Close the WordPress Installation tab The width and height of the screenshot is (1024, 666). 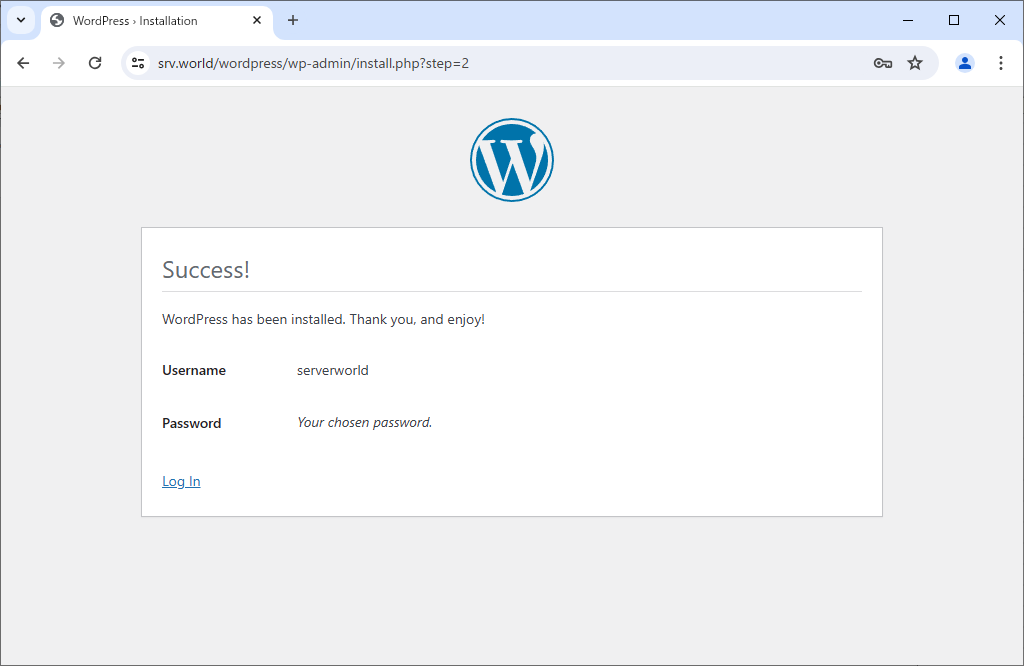[x=257, y=20]
